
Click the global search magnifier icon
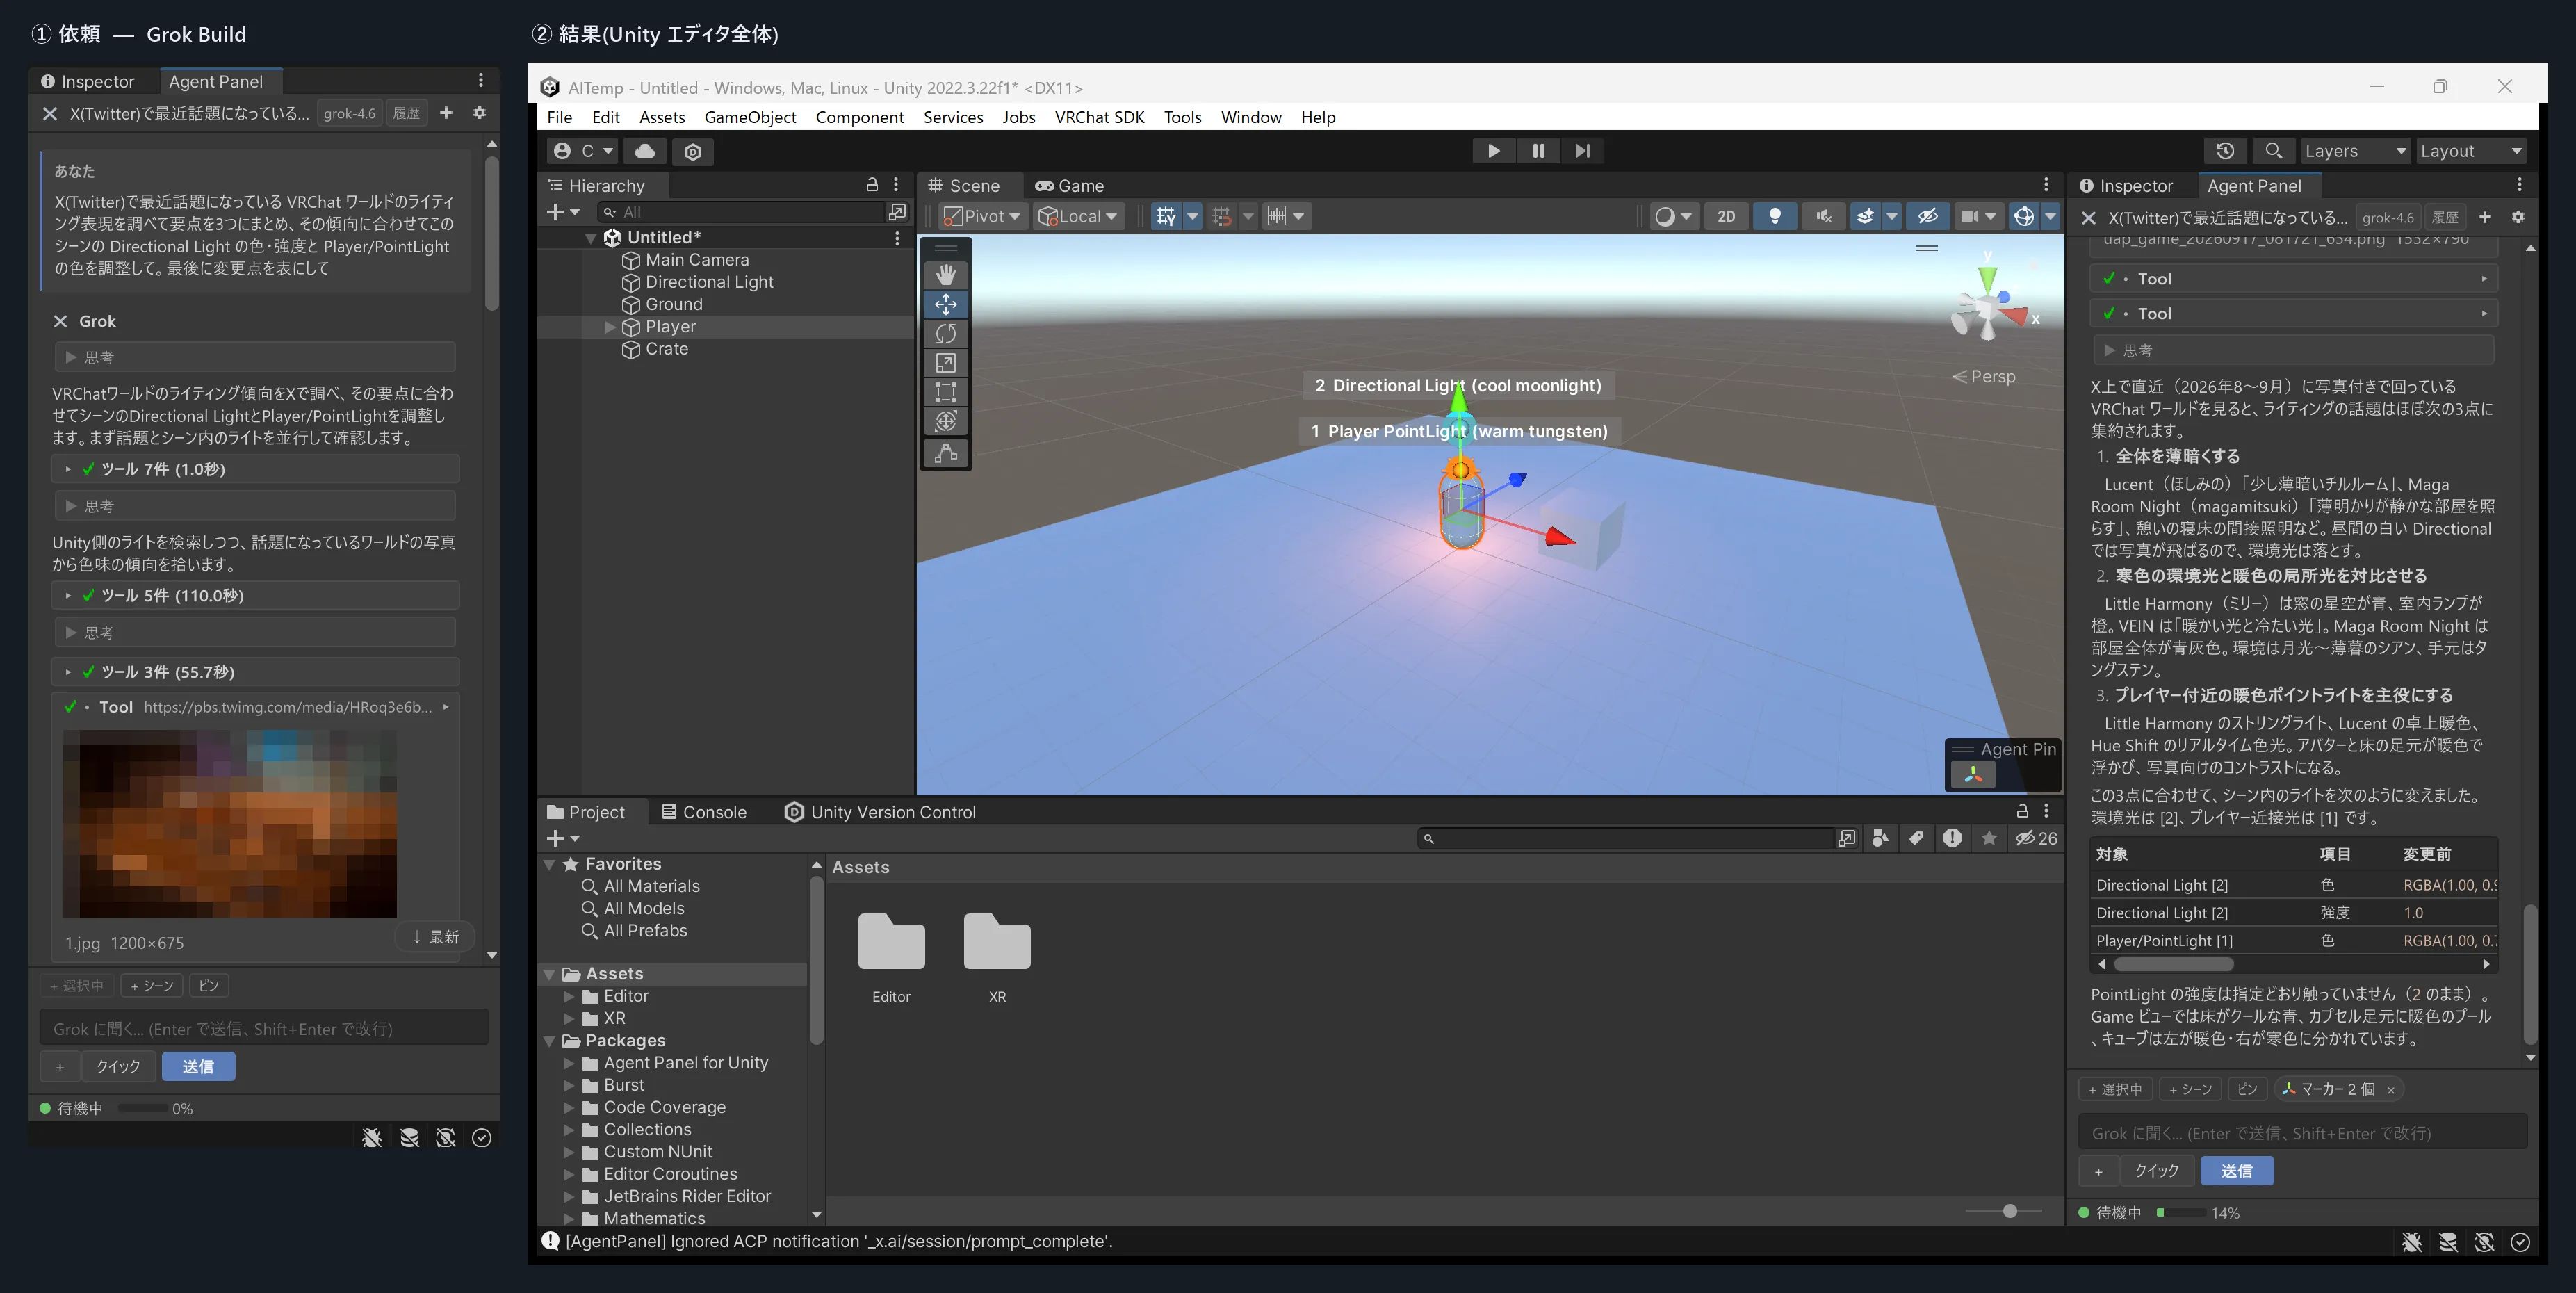pyautogui.click(x=2273, y=151)
